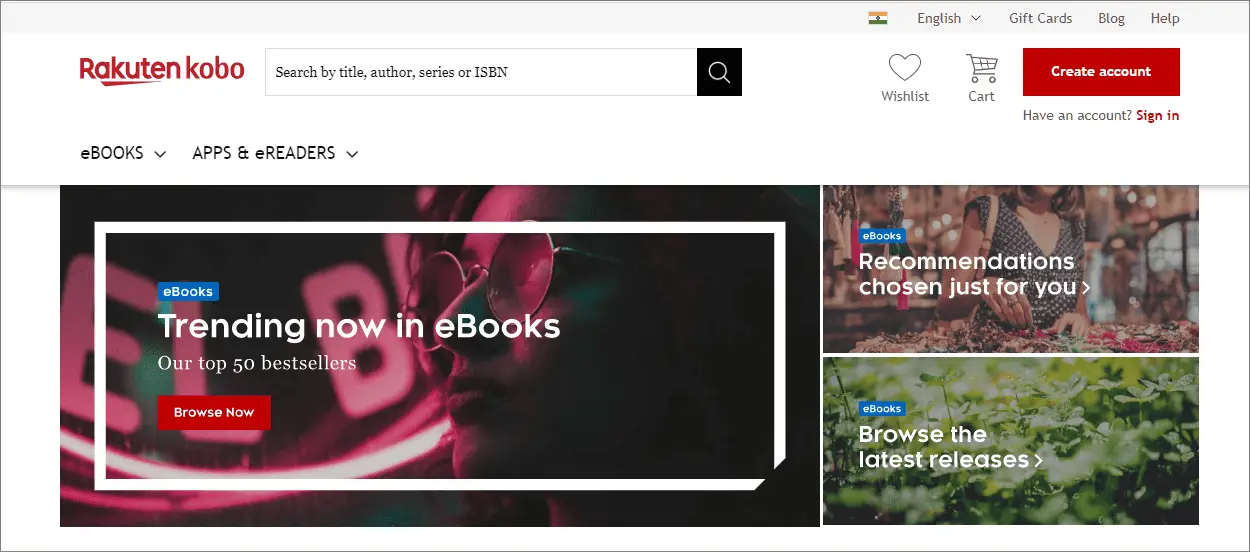Click the Have an account? text
This screenshot has height=552, width=1250.
(1077, 115)
